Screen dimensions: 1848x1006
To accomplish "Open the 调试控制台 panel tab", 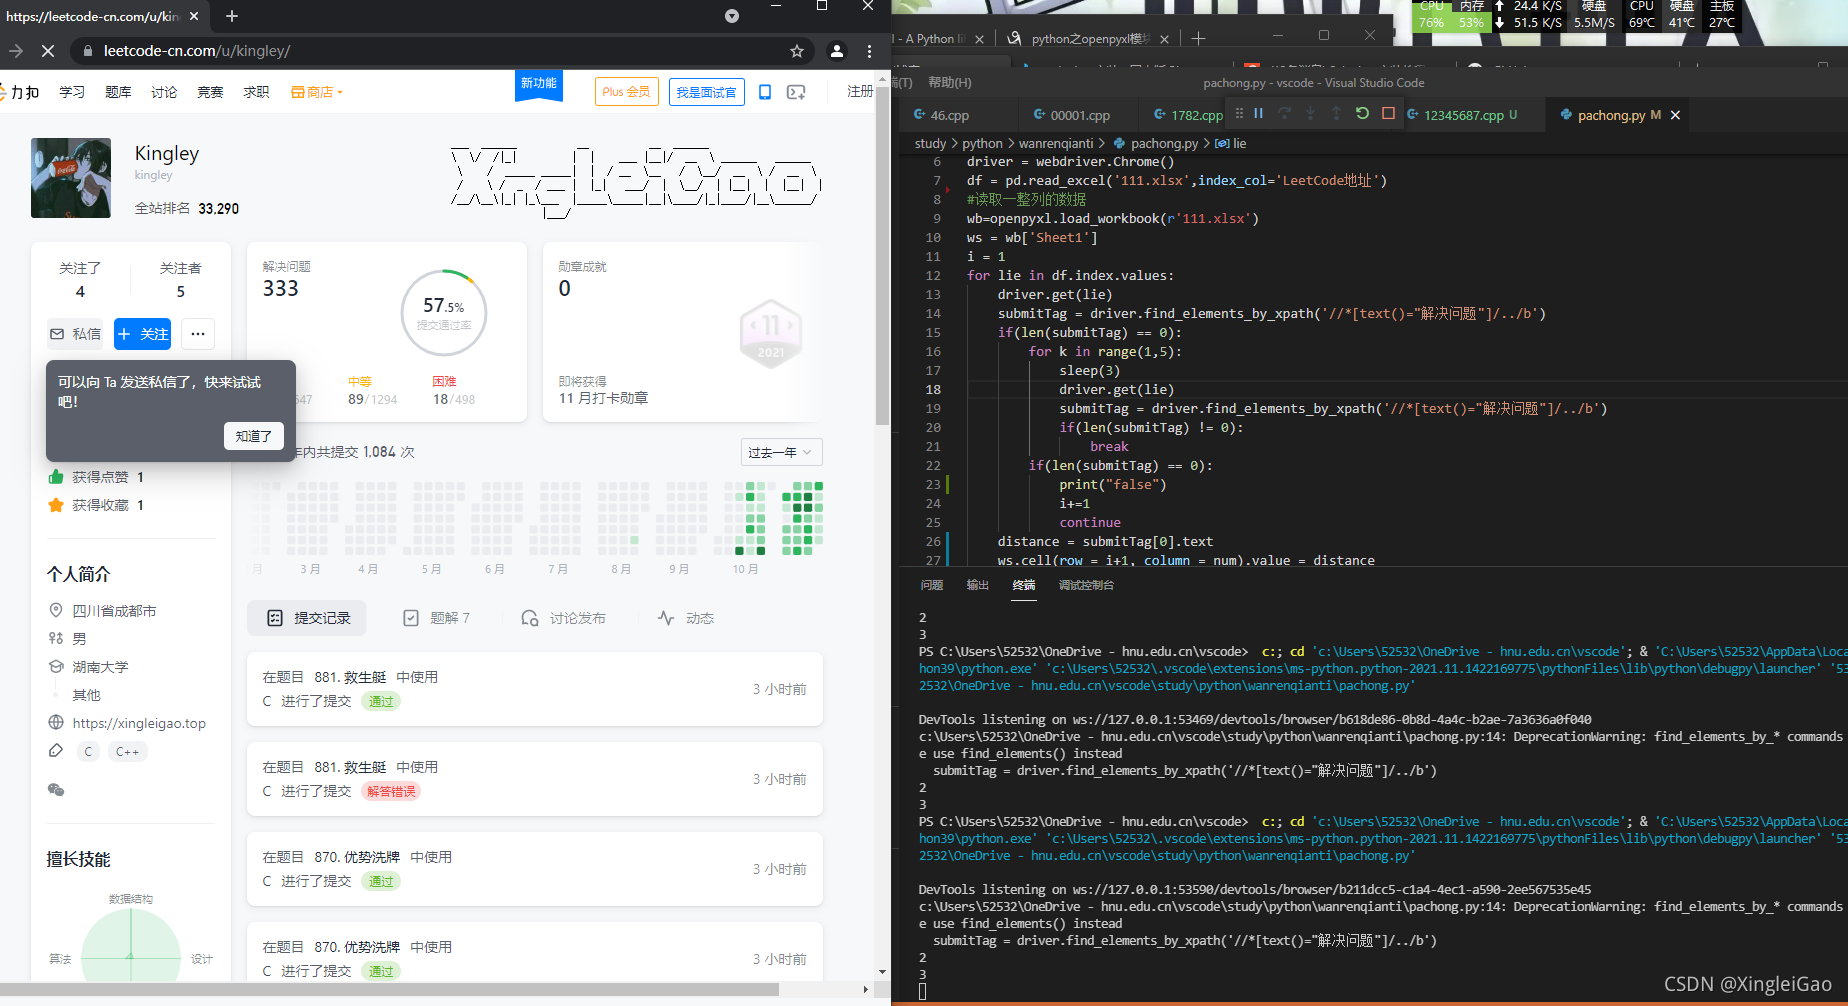I will 1086,585.
